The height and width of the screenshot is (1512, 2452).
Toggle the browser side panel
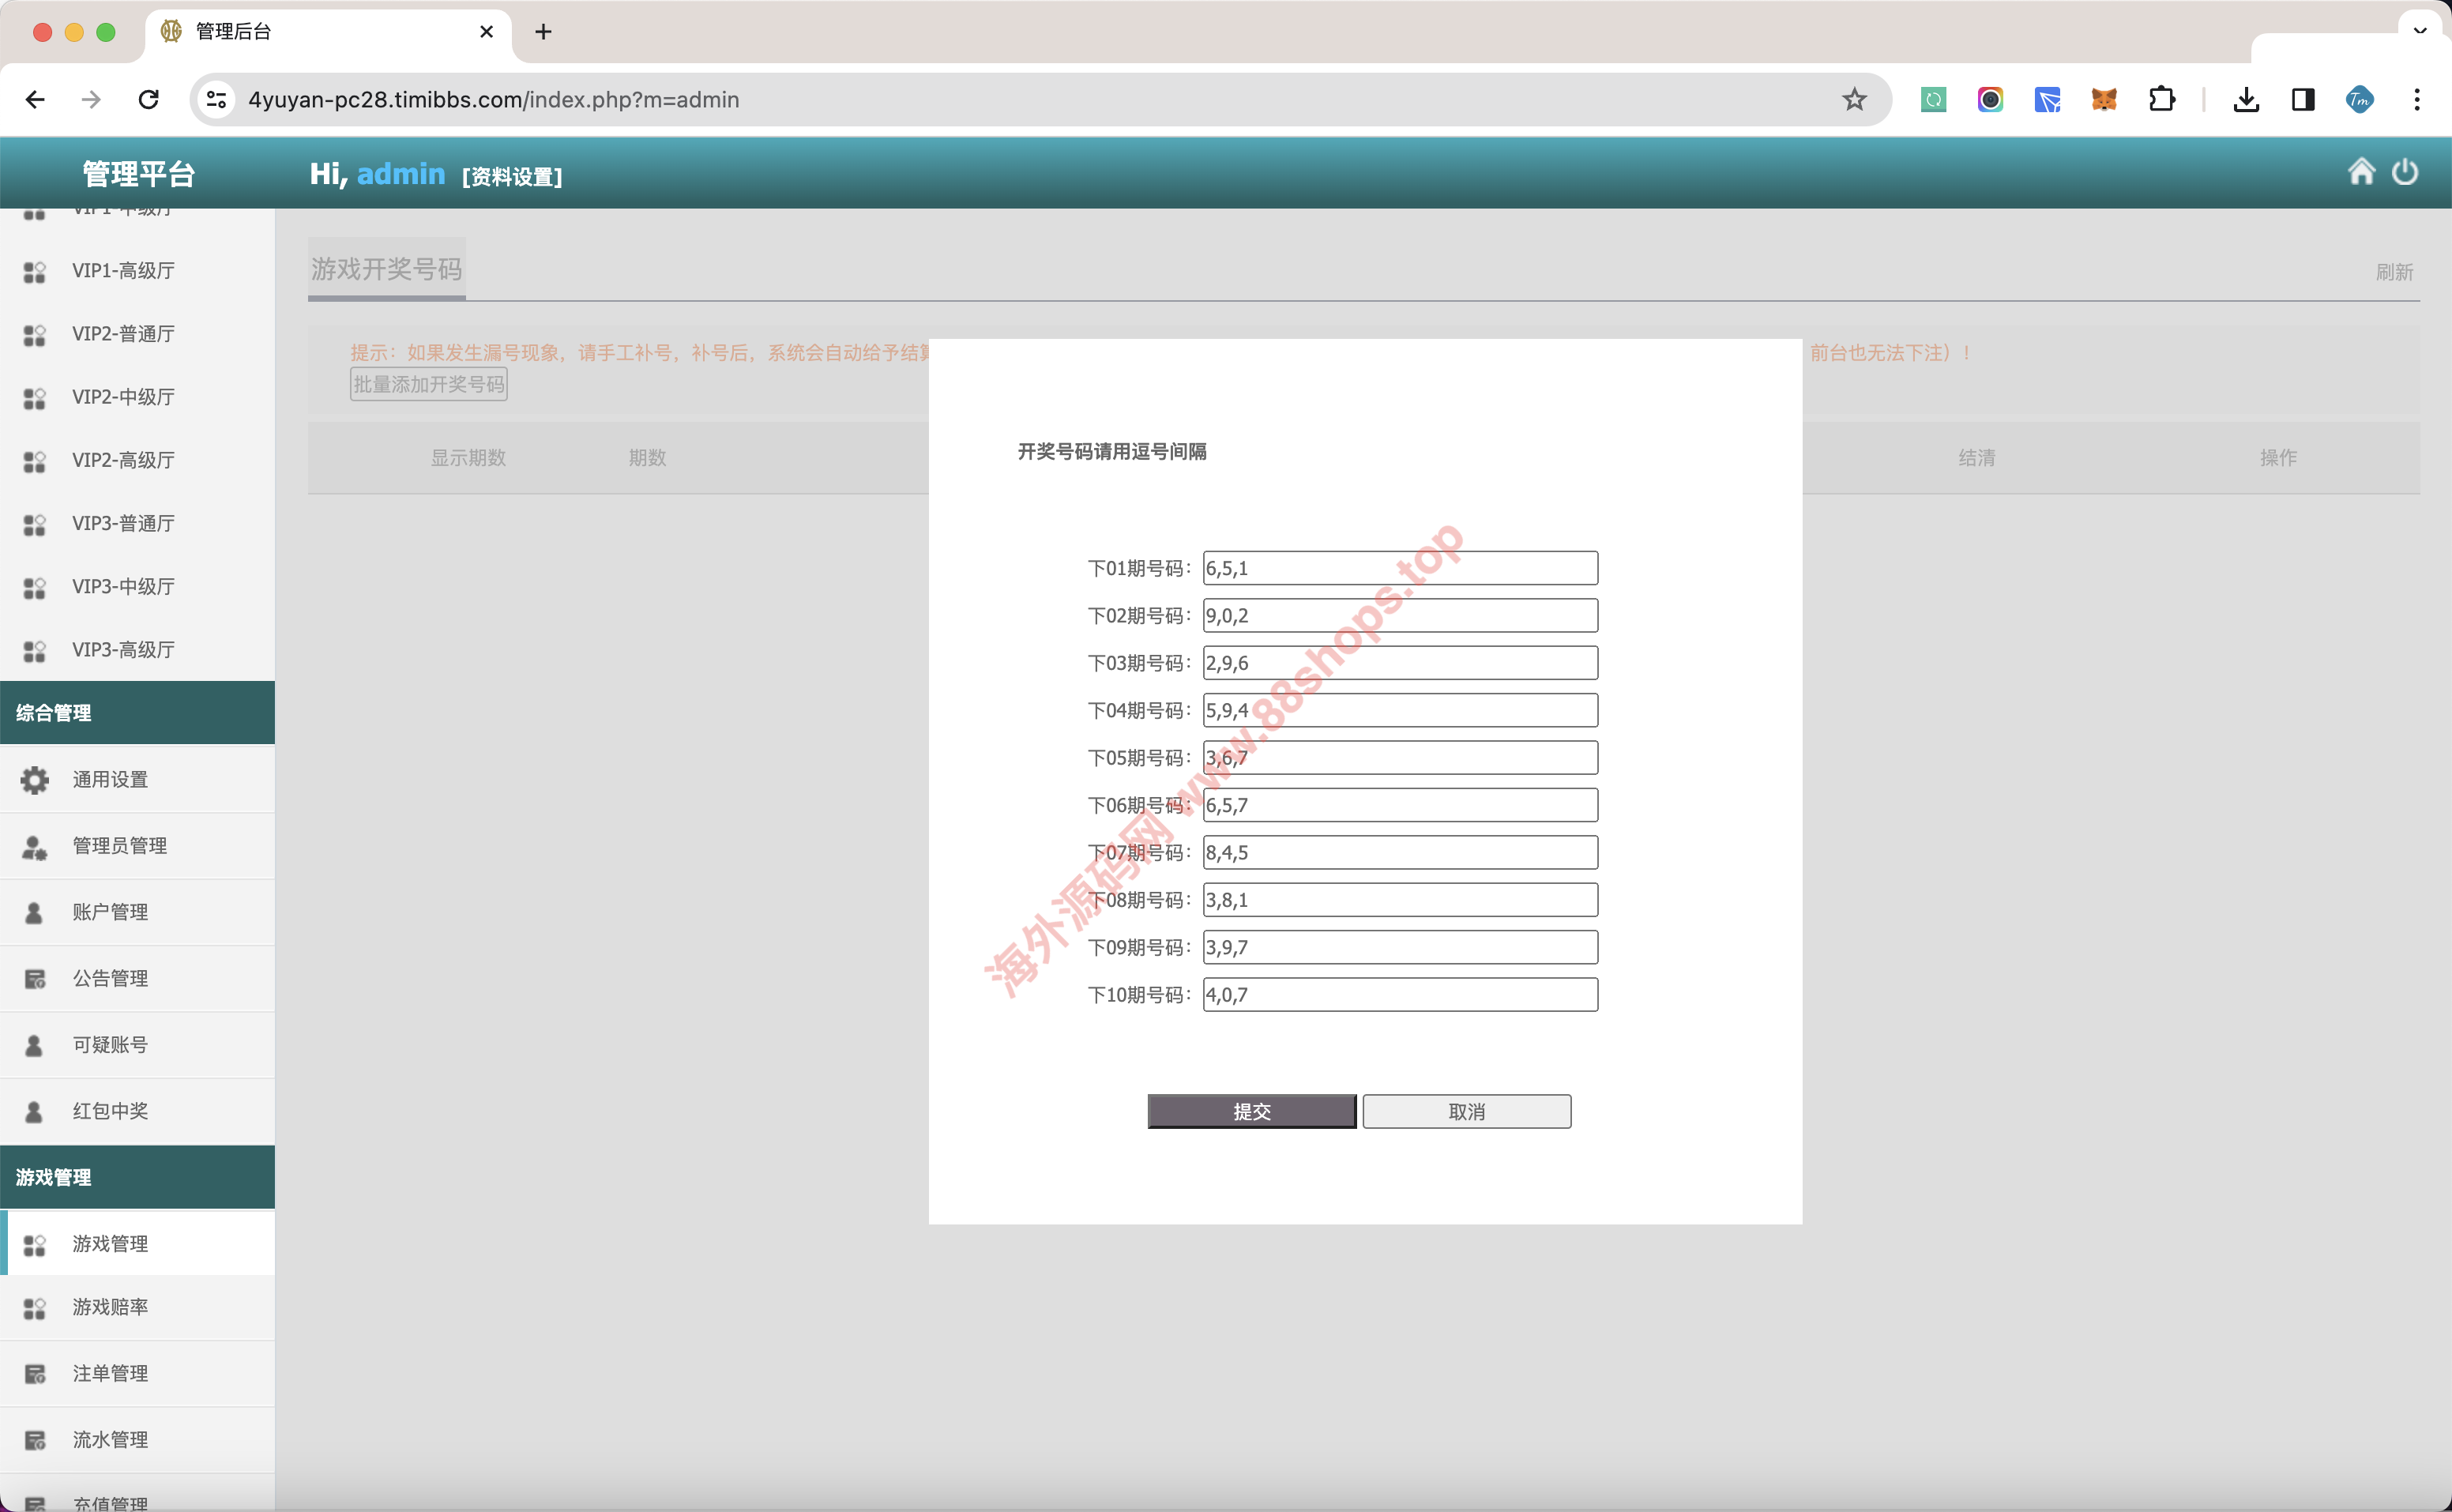[x=2303, y=100]
